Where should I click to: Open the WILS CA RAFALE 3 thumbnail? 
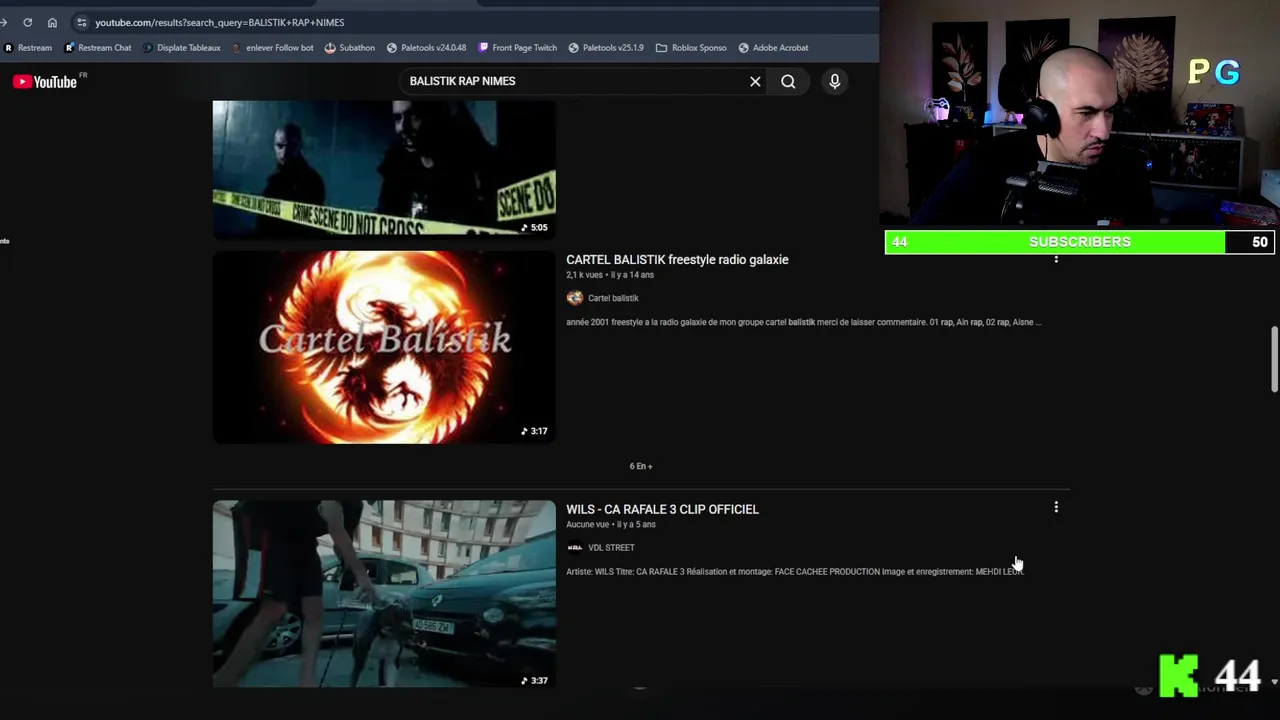[384, 594]
